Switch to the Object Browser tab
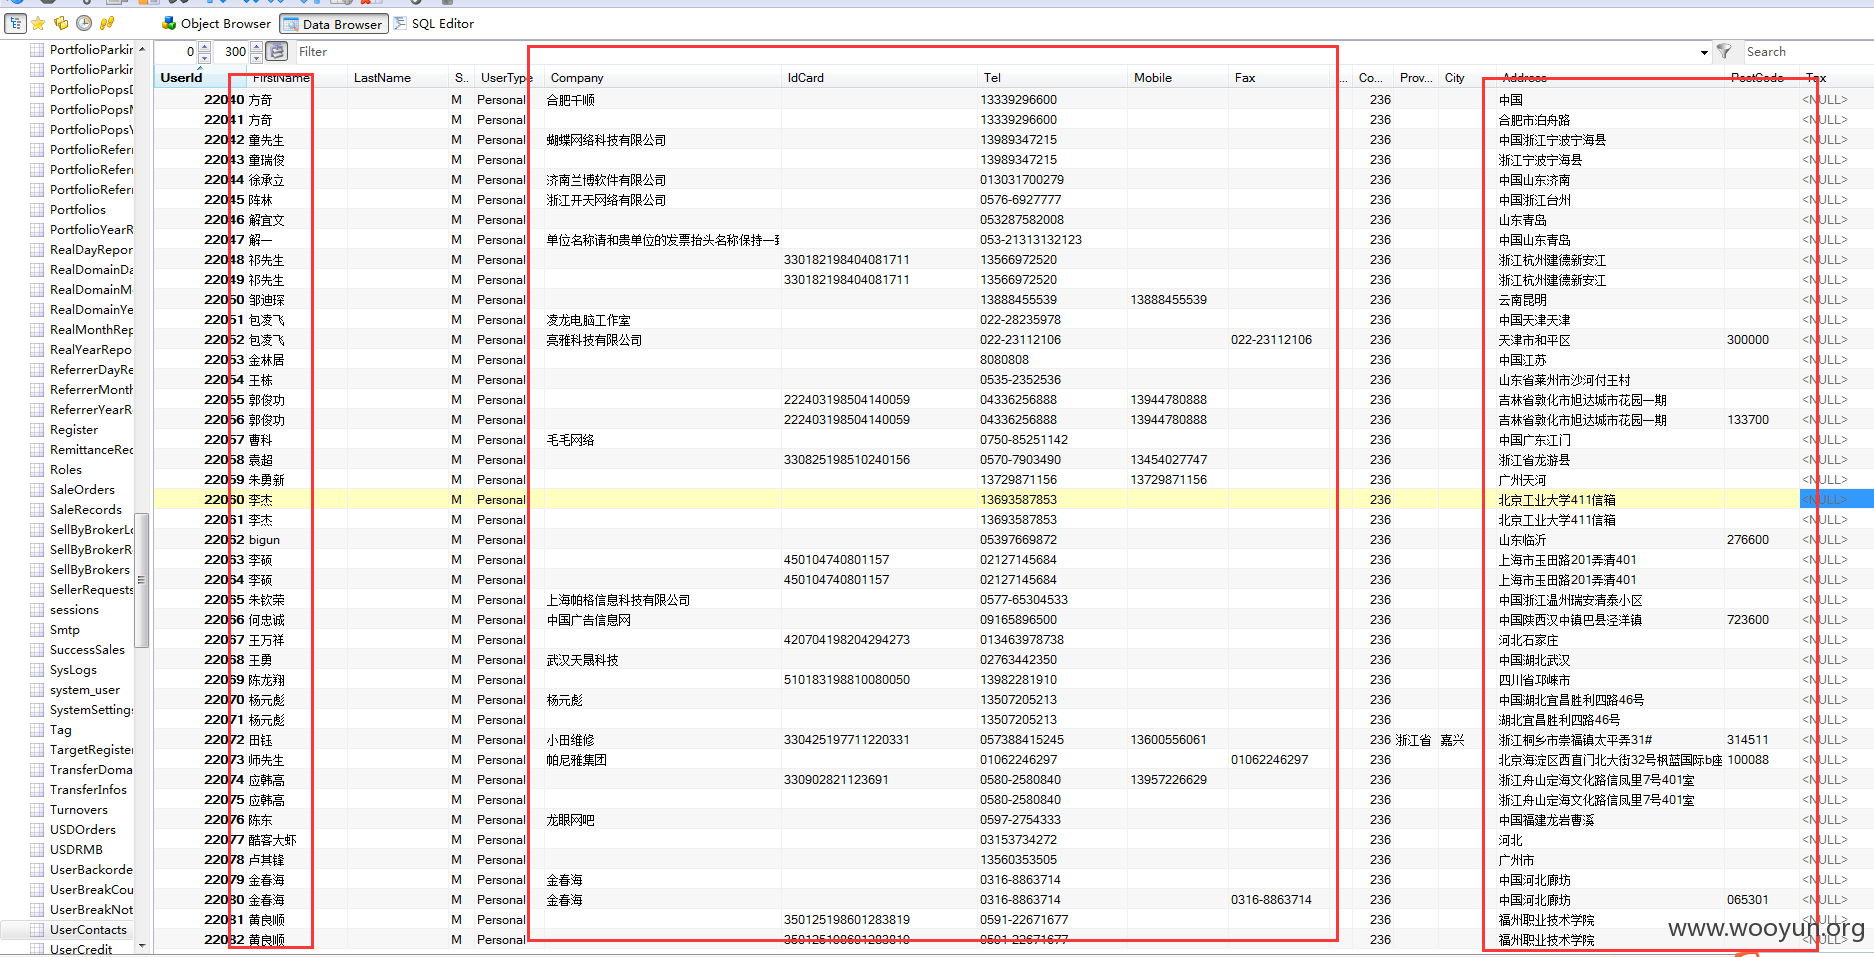This screenshot has width=1874, height=957. (x=216, y=23)
